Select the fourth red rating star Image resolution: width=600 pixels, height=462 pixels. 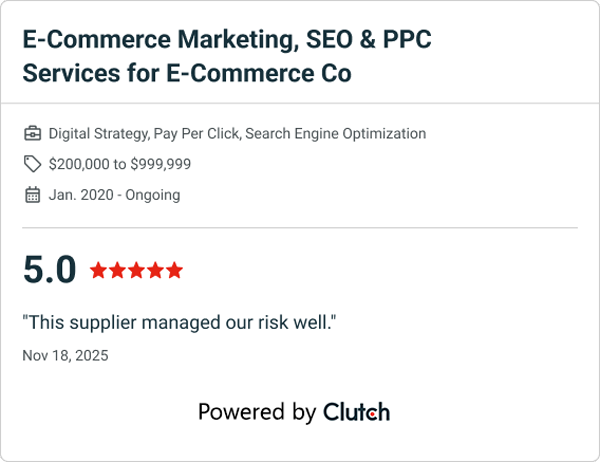pos(155,270)
